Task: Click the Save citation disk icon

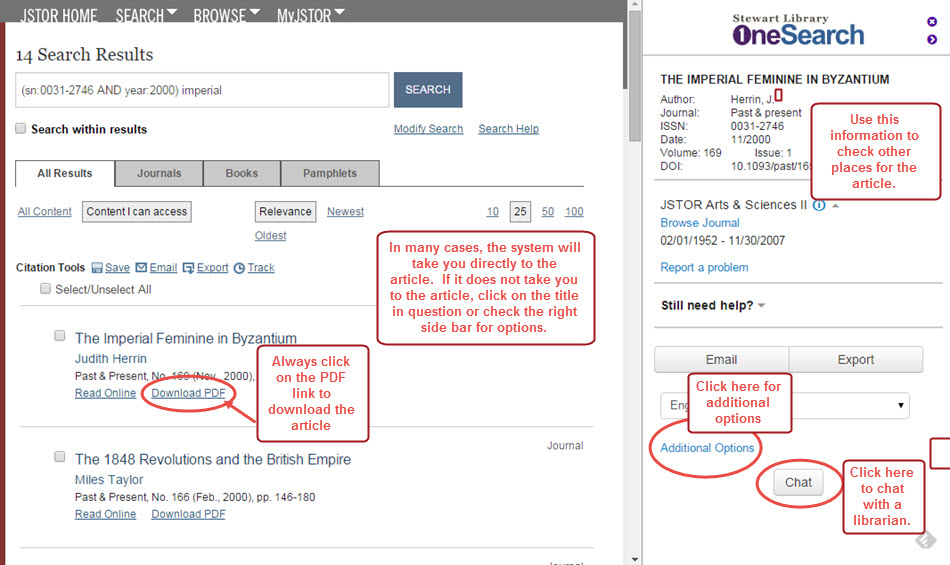Action: [97, 268]
